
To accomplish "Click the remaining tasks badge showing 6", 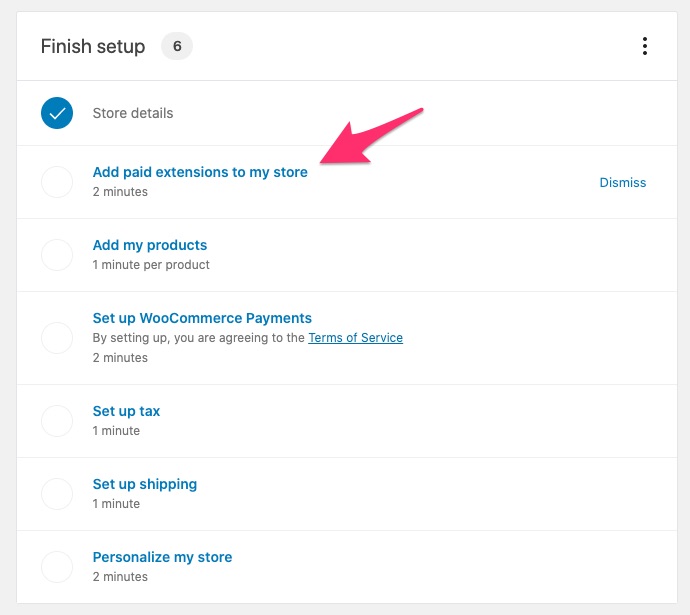I will tap(177, 46).
